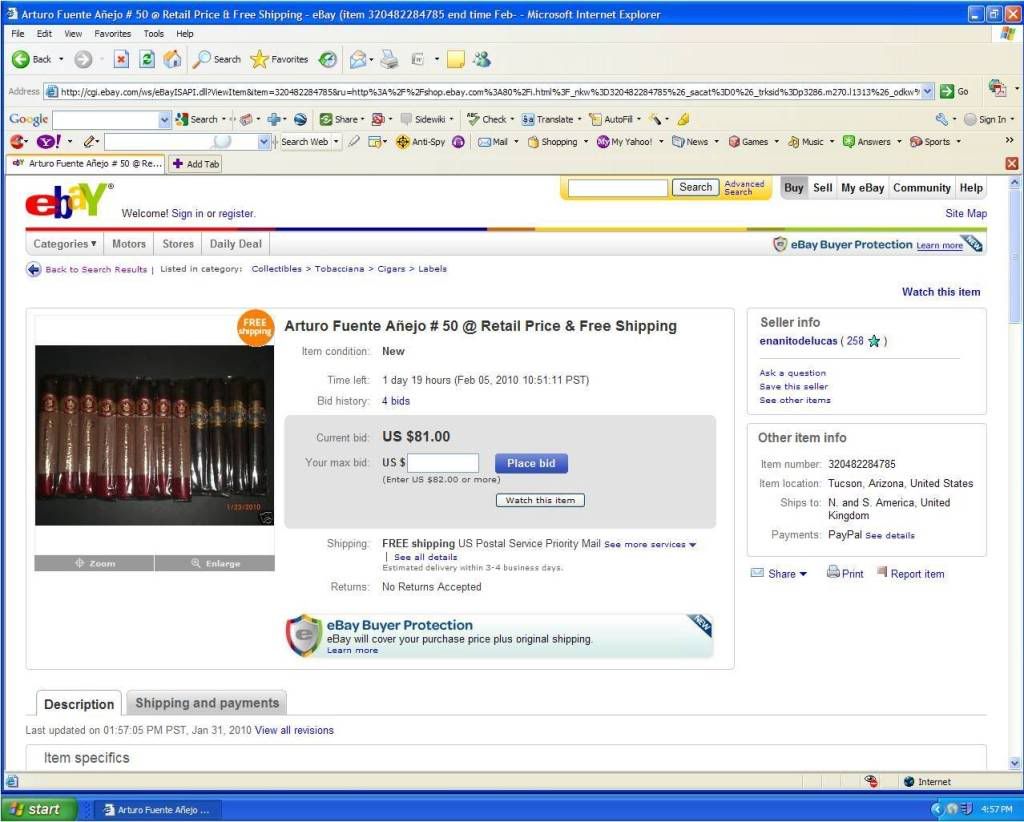The width and height of the screenshot is (1024, 822).
Task: Click the Google toolbar wrench settings icon
Action: click(942, 119)
